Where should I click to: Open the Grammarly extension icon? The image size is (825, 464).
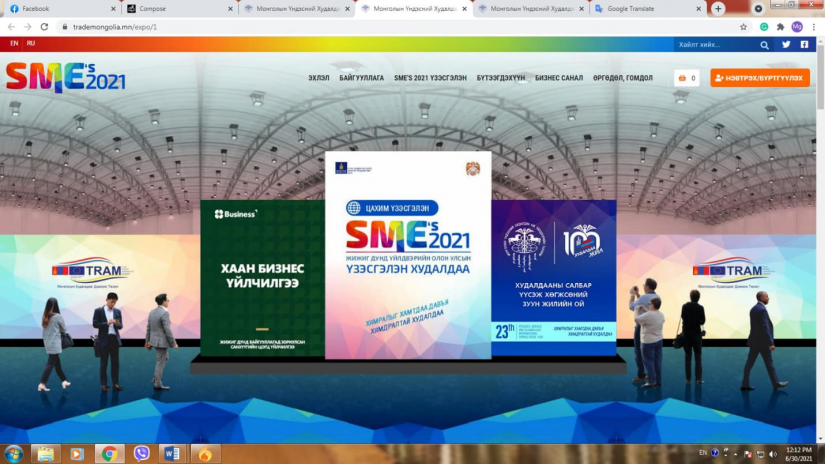pos(764,27)
